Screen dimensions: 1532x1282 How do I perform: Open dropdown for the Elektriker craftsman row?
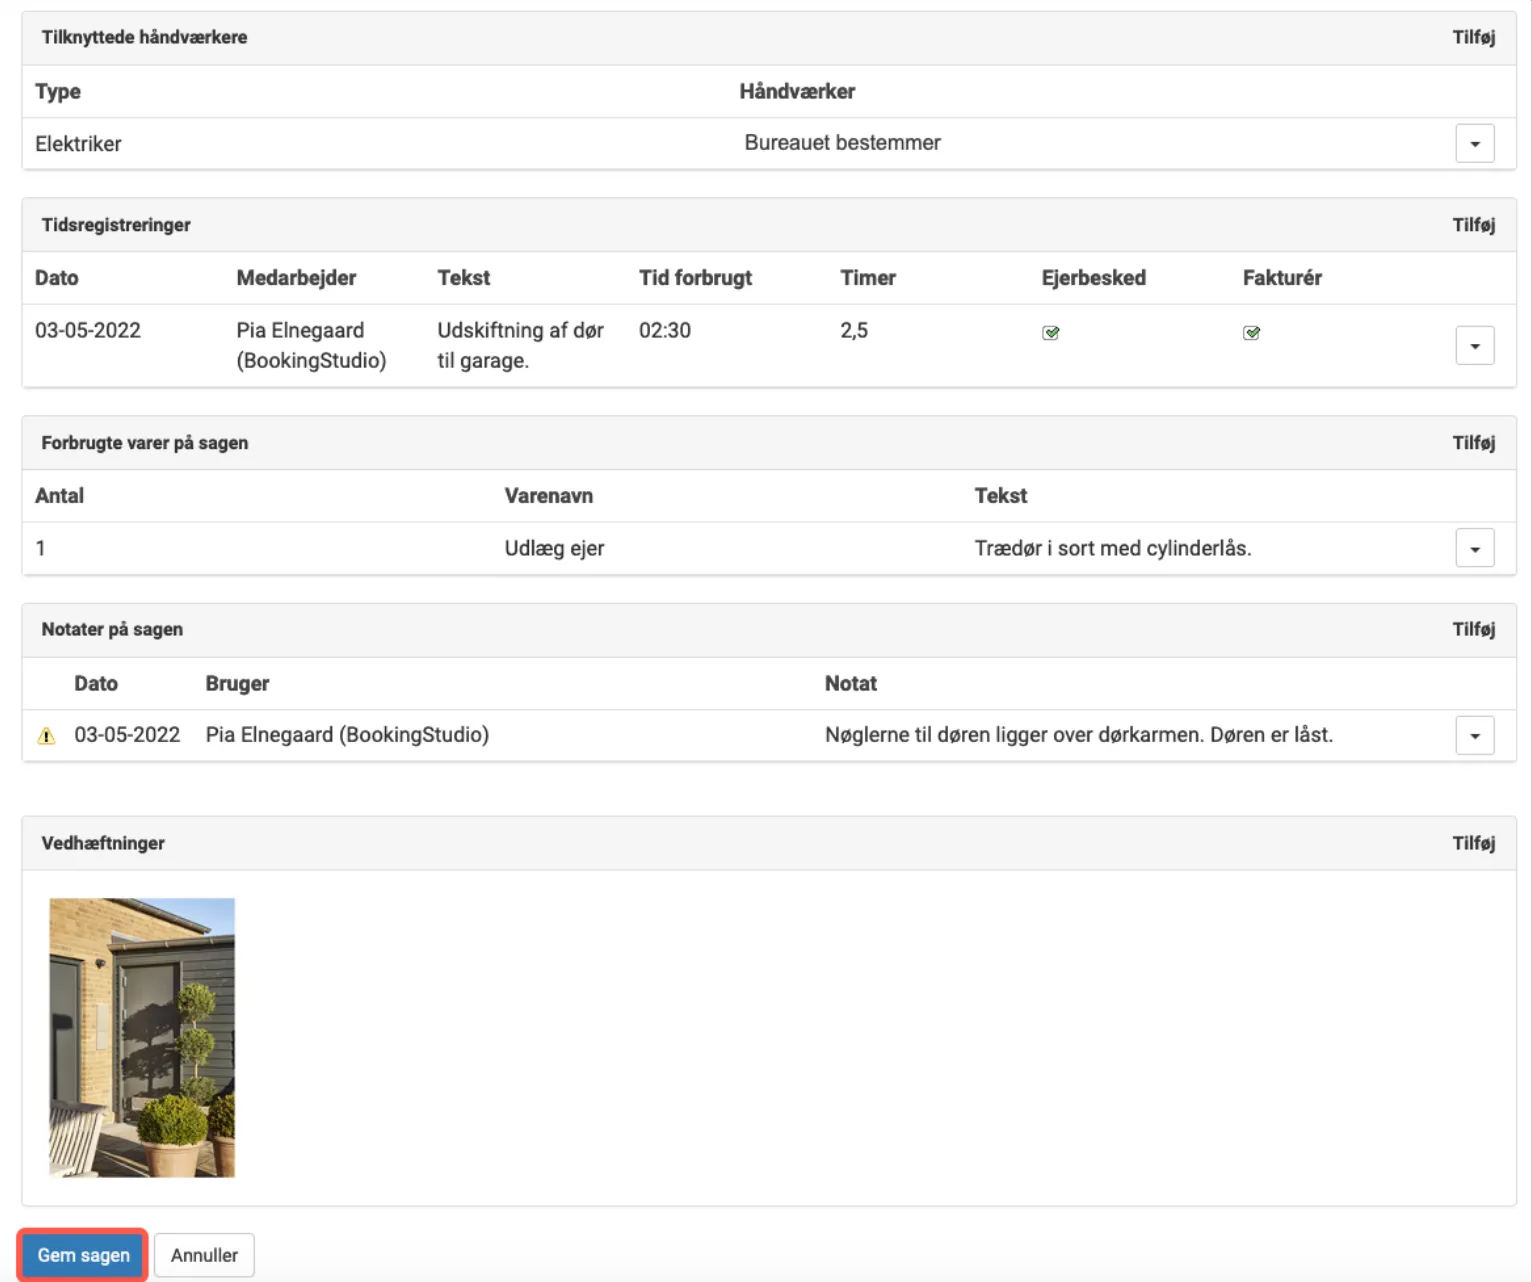1474,144
